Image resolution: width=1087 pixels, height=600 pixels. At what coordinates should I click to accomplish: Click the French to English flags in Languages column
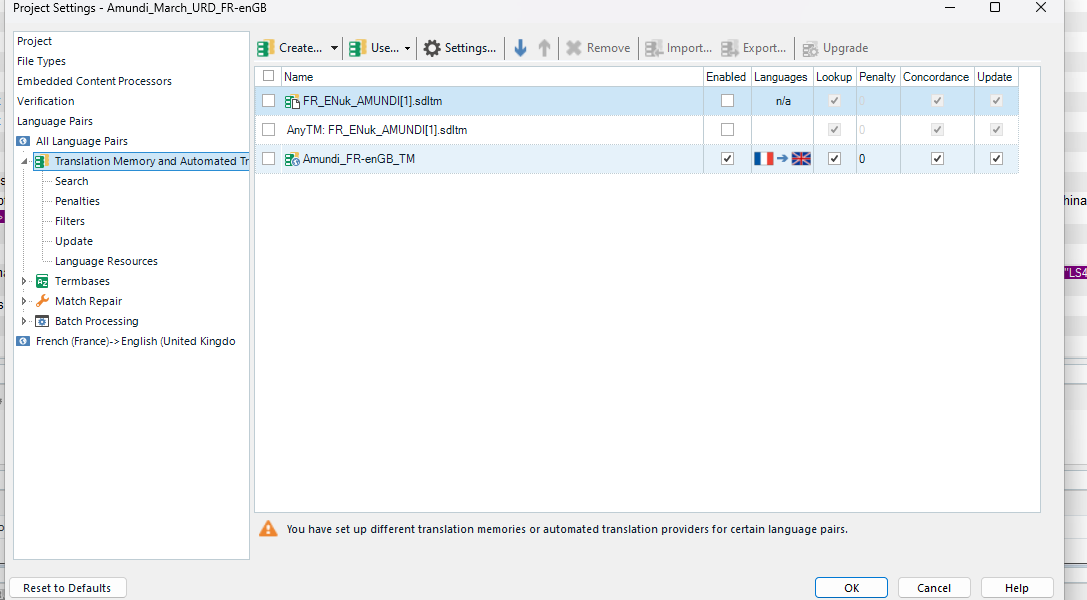pos(783,159)
